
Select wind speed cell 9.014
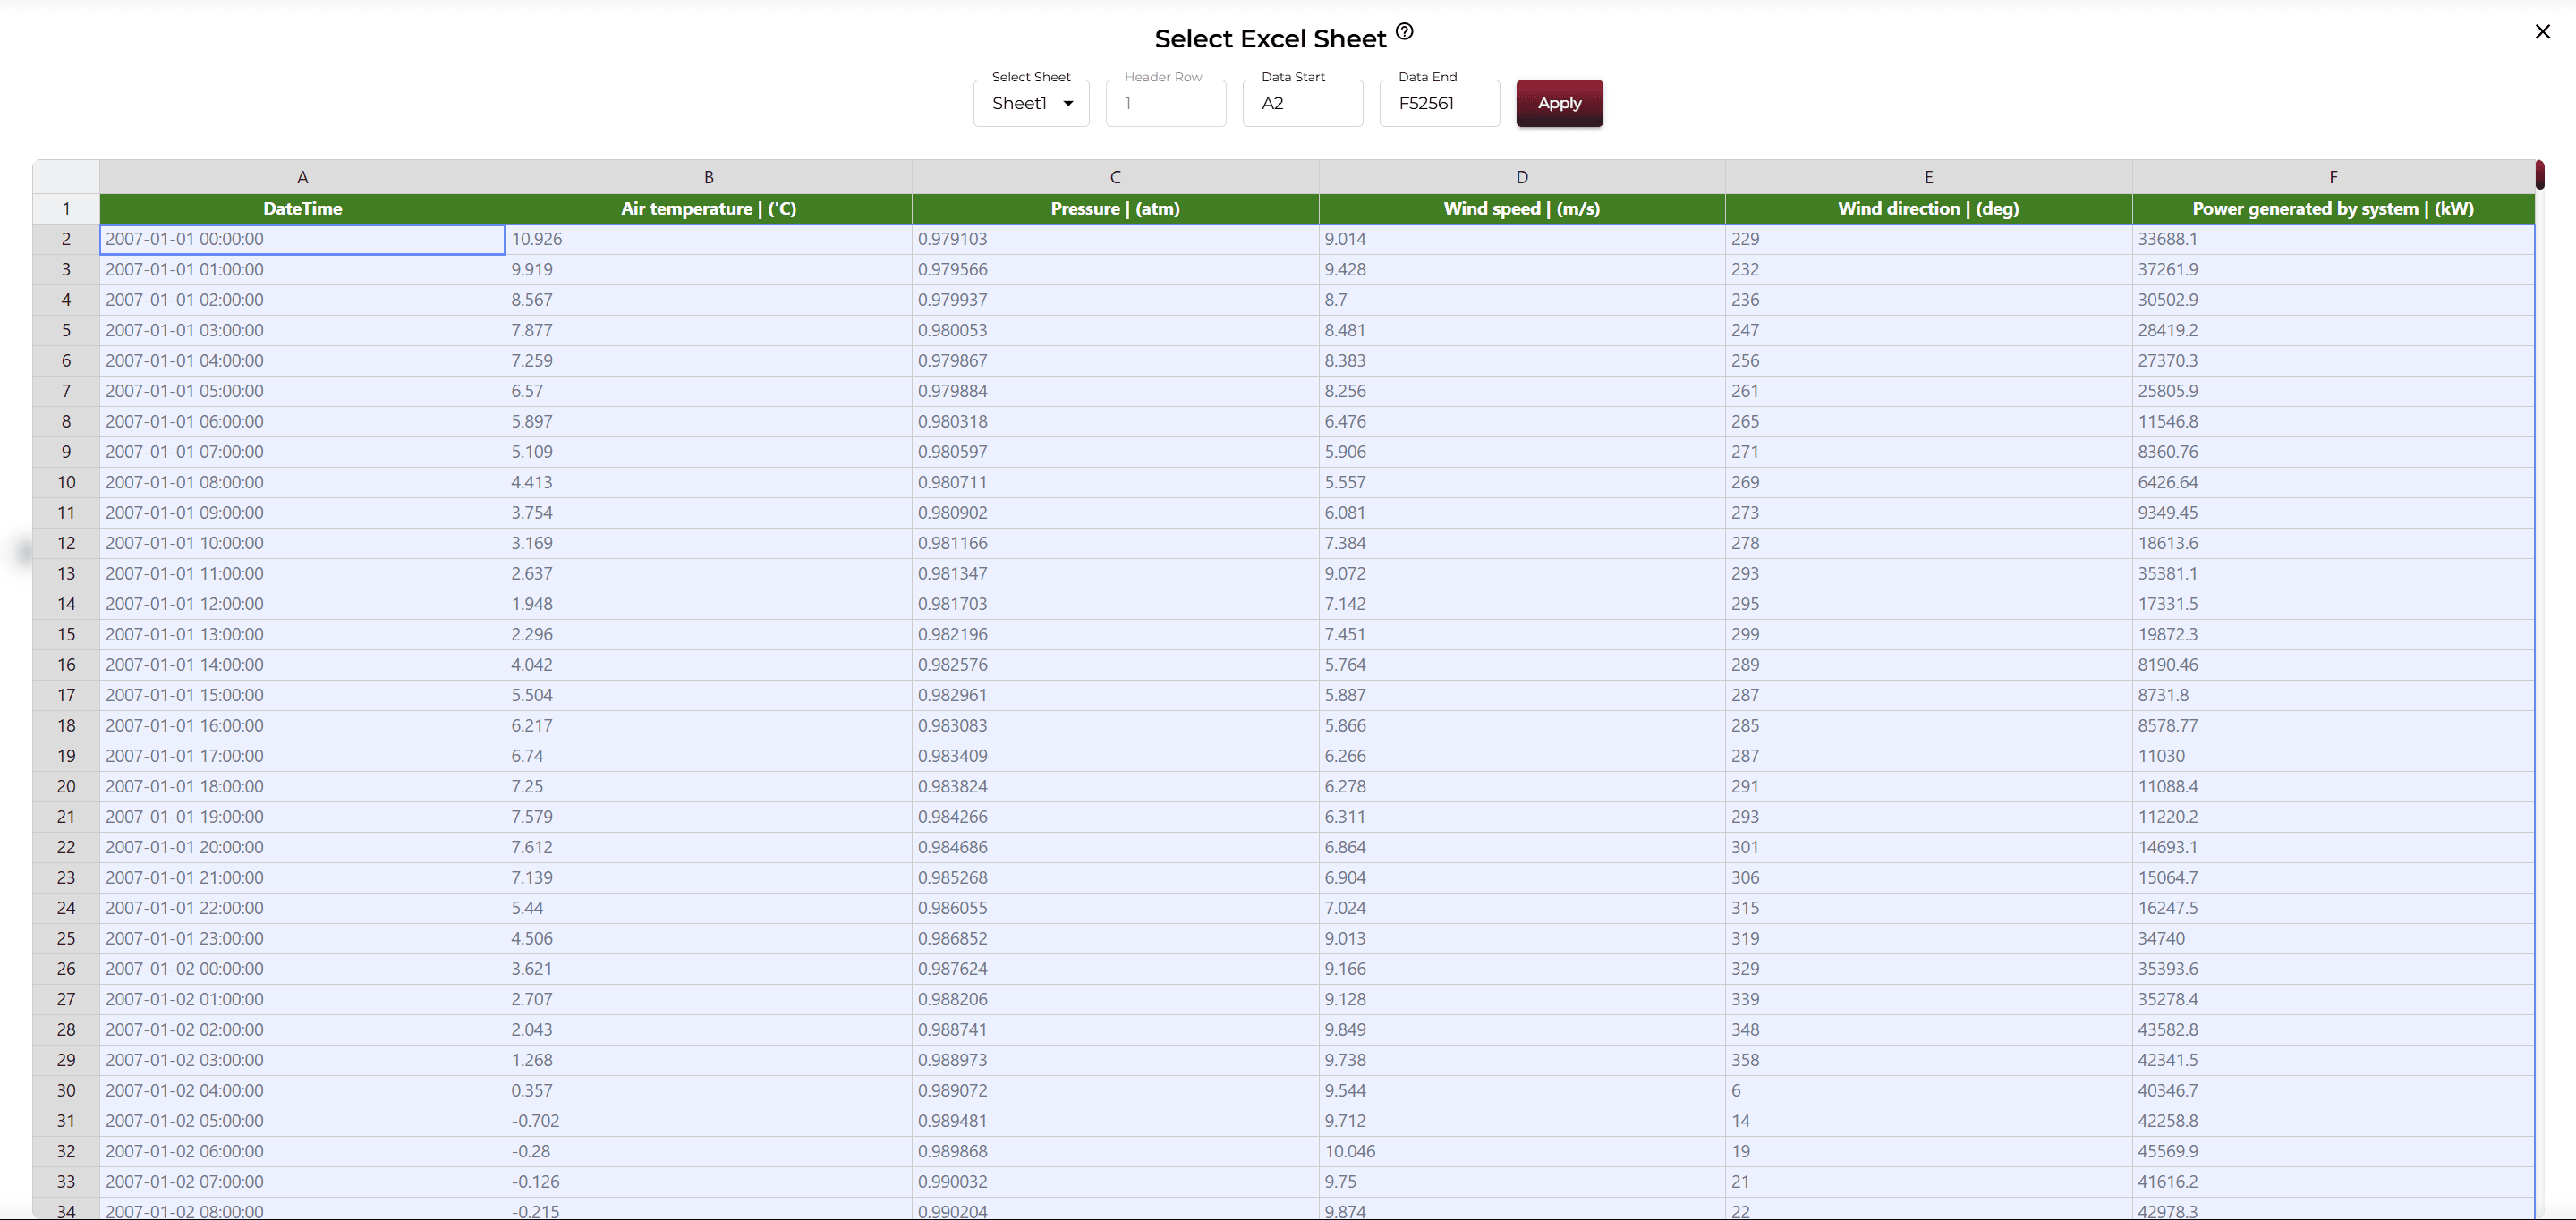pyautogui.click(x=1522, y=239)
